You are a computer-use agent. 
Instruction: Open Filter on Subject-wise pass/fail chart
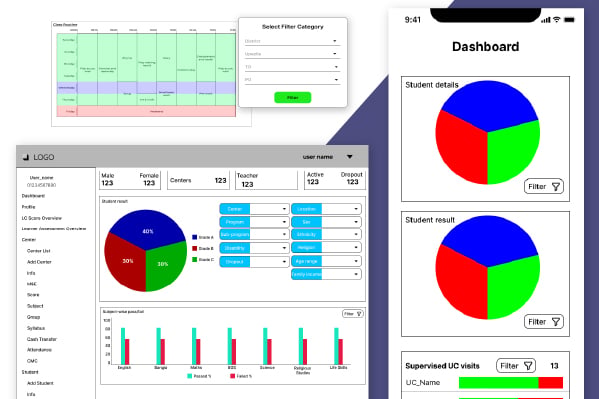coord(352,314)
